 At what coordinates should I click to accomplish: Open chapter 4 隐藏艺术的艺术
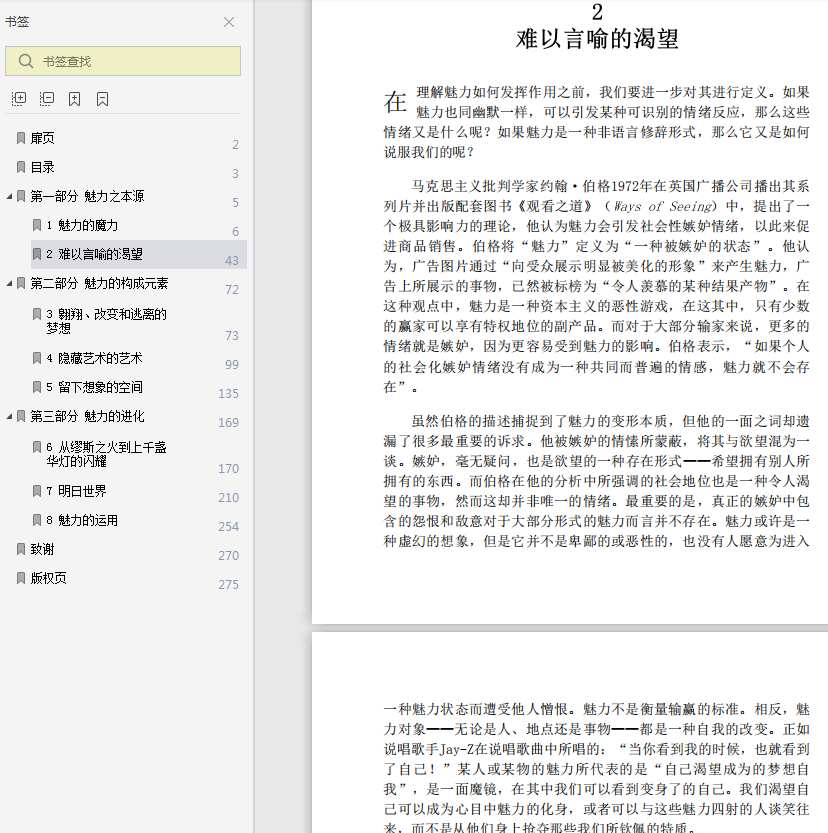coord(94,359)
